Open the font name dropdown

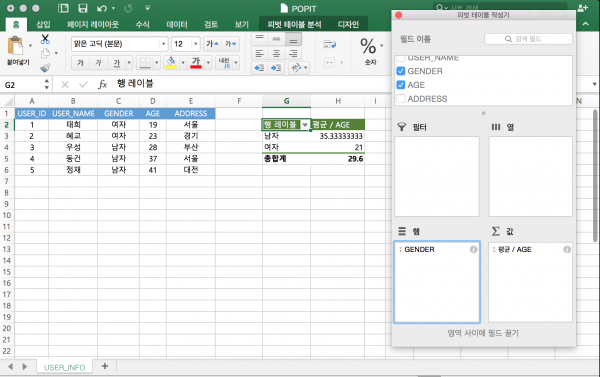tap(163, 44)
